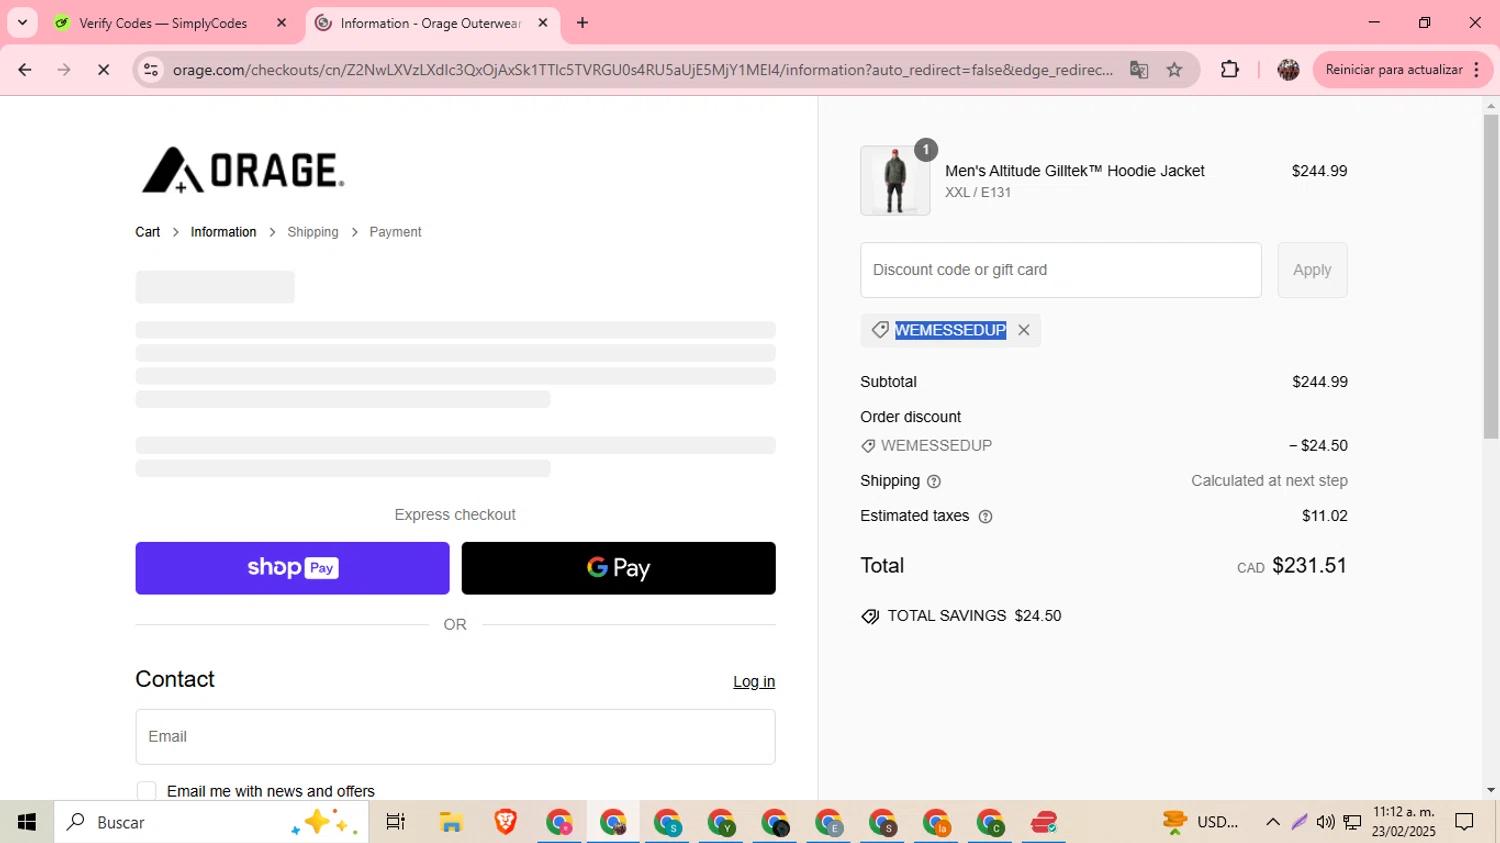The height and width of the screenshot is (843, 1500).
Task: Click the $231.51 total amount
Action: [1309, 566]
